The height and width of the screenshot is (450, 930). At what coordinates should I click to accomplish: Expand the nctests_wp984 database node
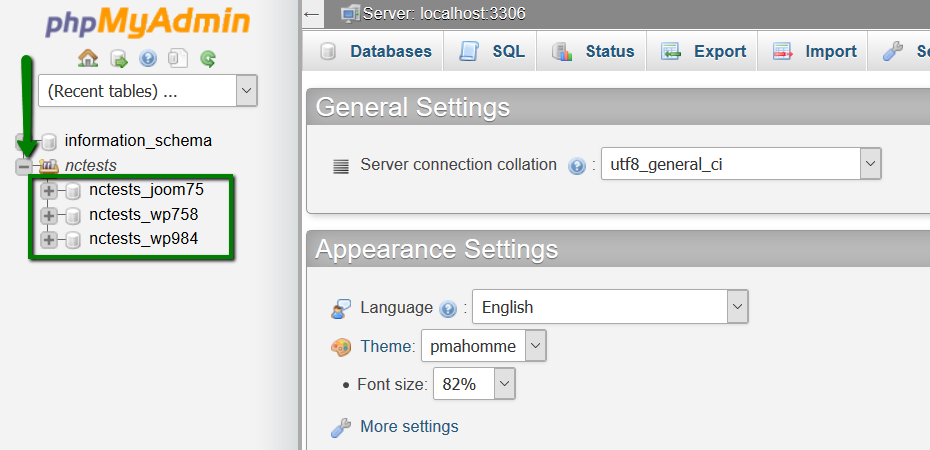point(49,240)
